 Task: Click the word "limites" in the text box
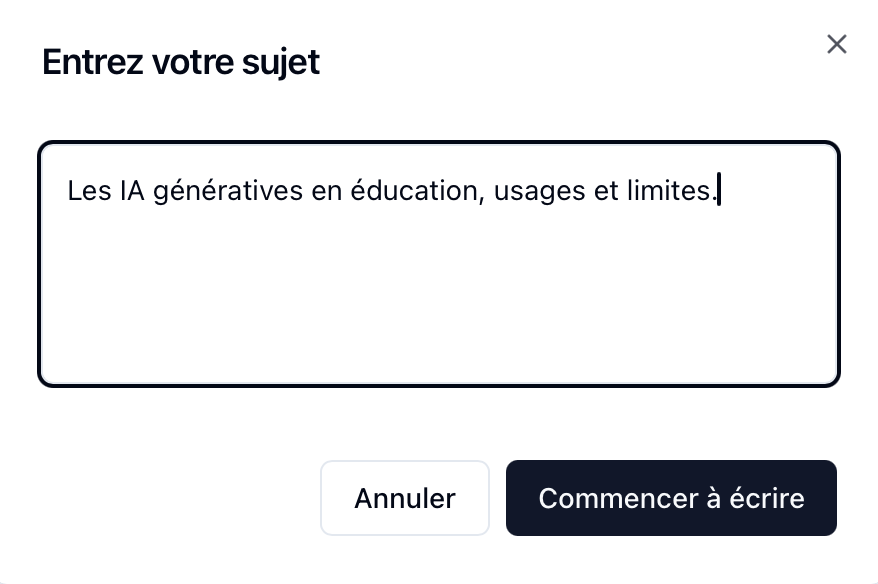coord(675,191)
